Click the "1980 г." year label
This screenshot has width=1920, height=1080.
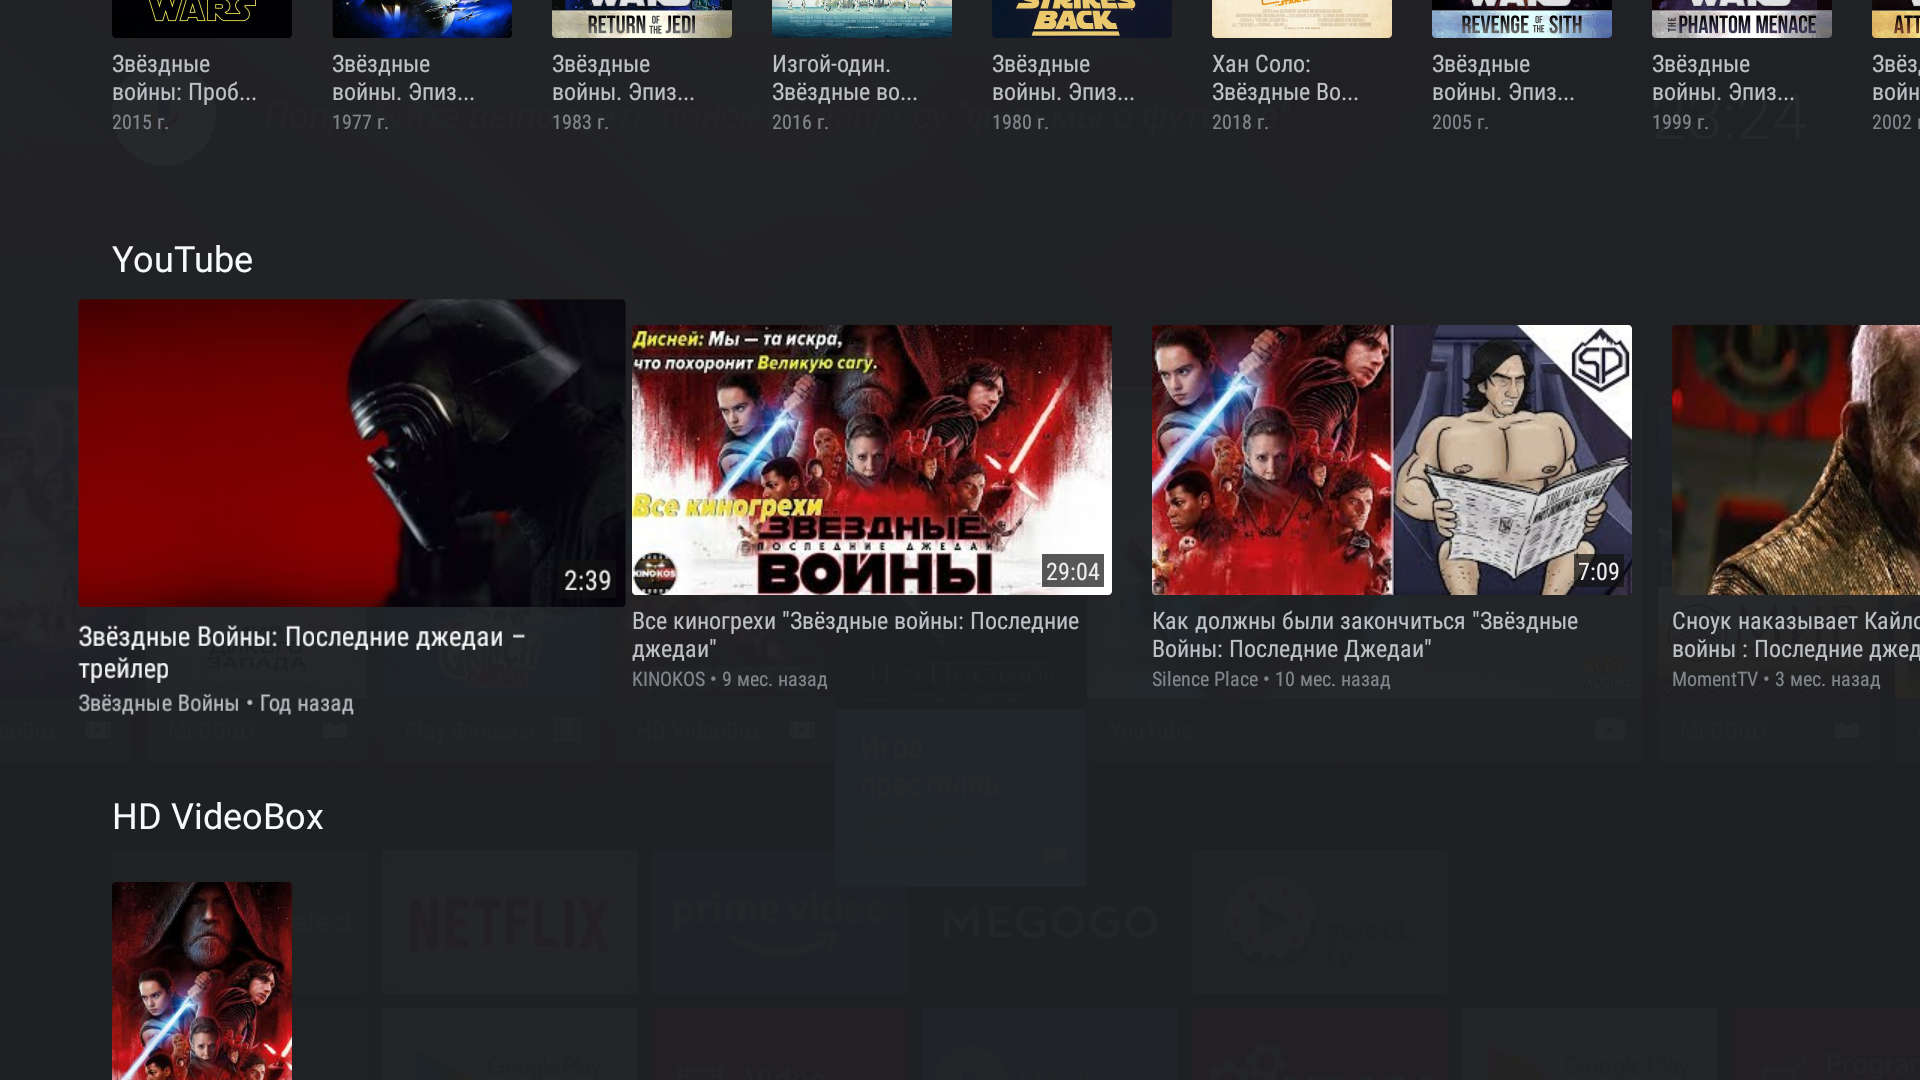tap(1020, 122)
